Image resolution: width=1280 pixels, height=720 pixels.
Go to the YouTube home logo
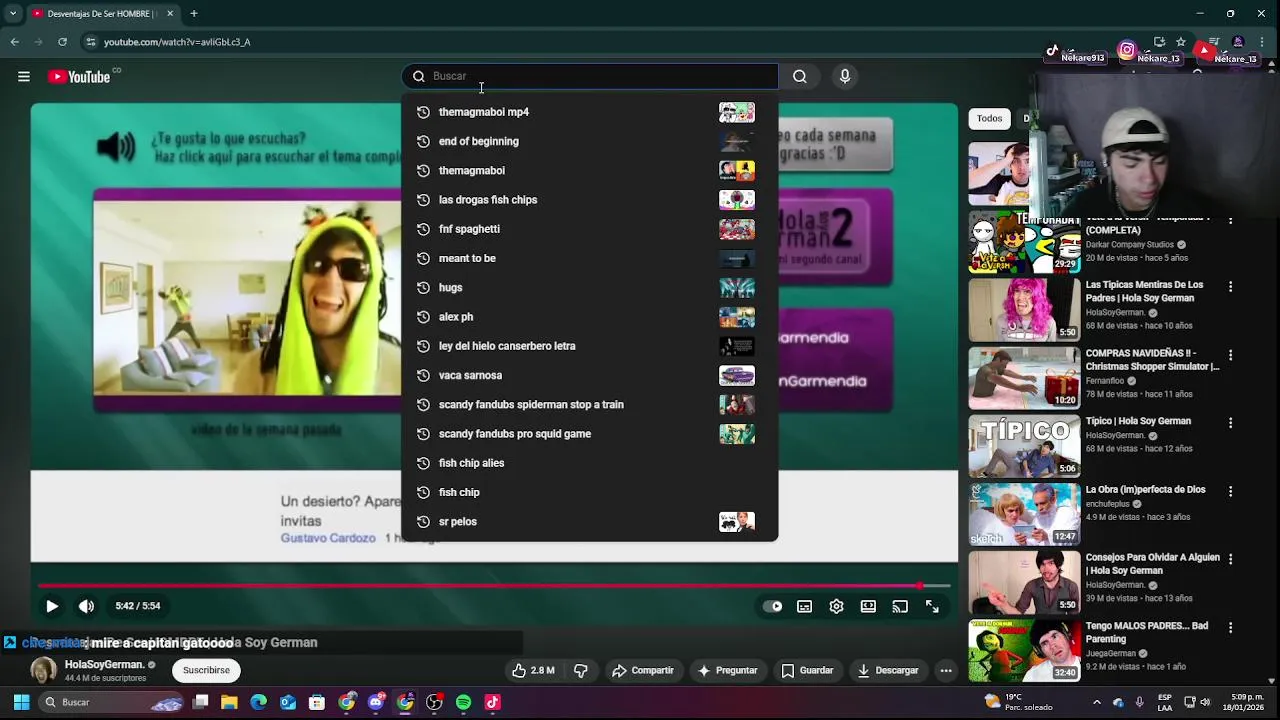point(79,77)
